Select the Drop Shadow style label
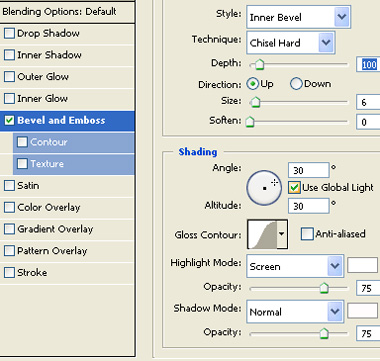The width and height of the screenshot is (380, 361). tap(48, 33)
